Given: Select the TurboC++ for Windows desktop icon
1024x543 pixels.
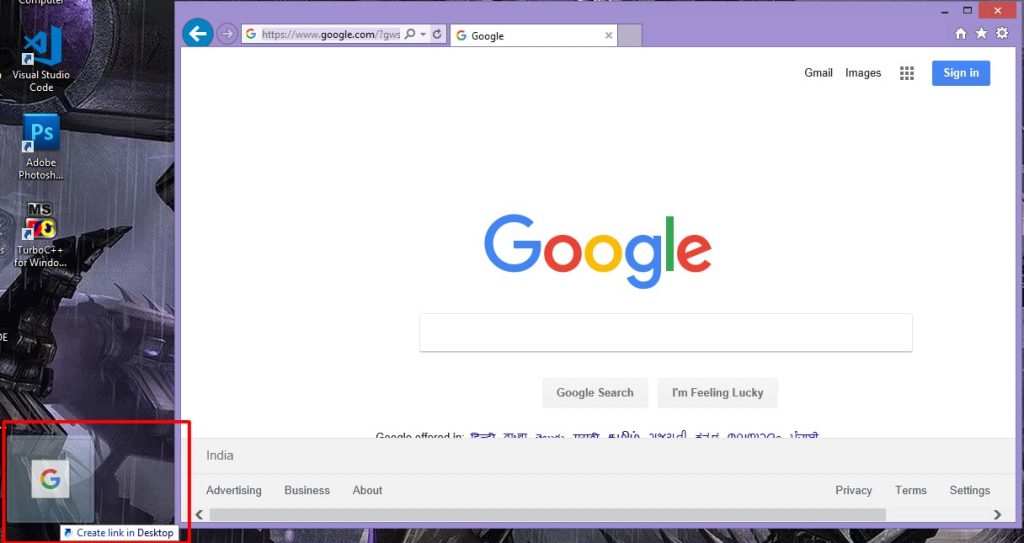Looking at the screenshot, I should point(41,234).
